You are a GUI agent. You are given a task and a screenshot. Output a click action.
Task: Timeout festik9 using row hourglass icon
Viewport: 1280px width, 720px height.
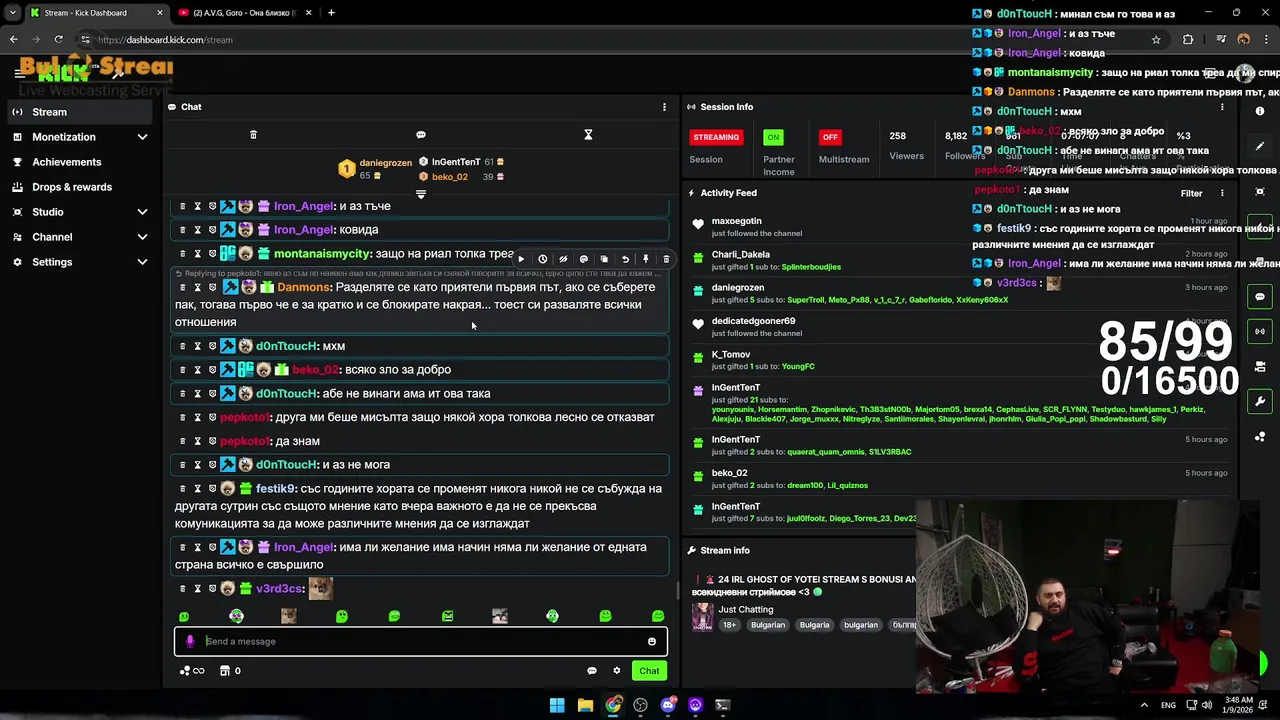[197, 489]
